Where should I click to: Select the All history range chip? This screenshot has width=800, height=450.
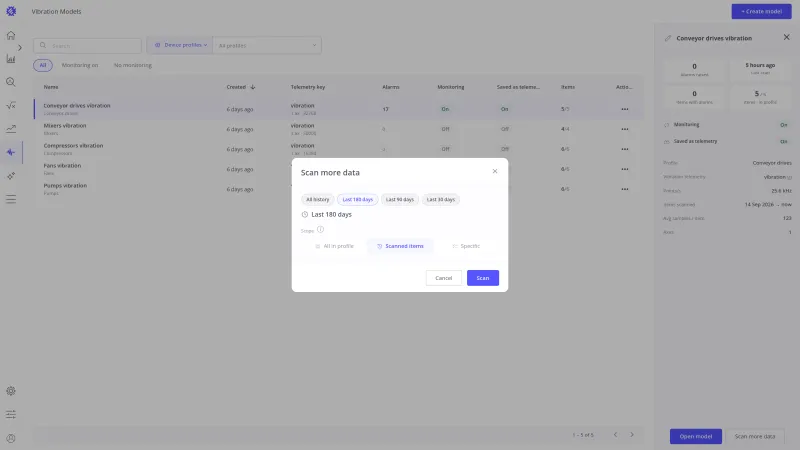point(317,199)
